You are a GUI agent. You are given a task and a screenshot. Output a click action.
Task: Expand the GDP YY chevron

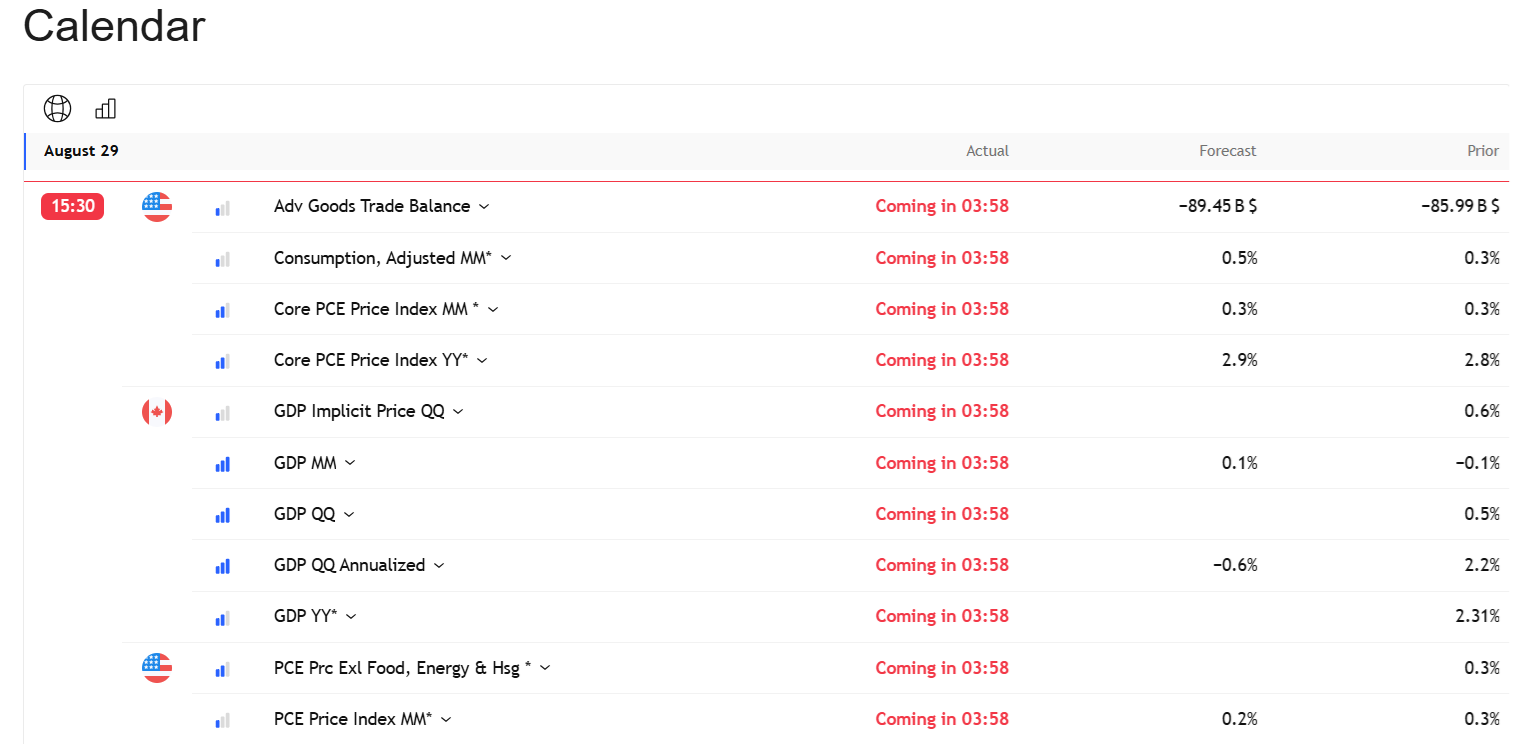(350, 616)
